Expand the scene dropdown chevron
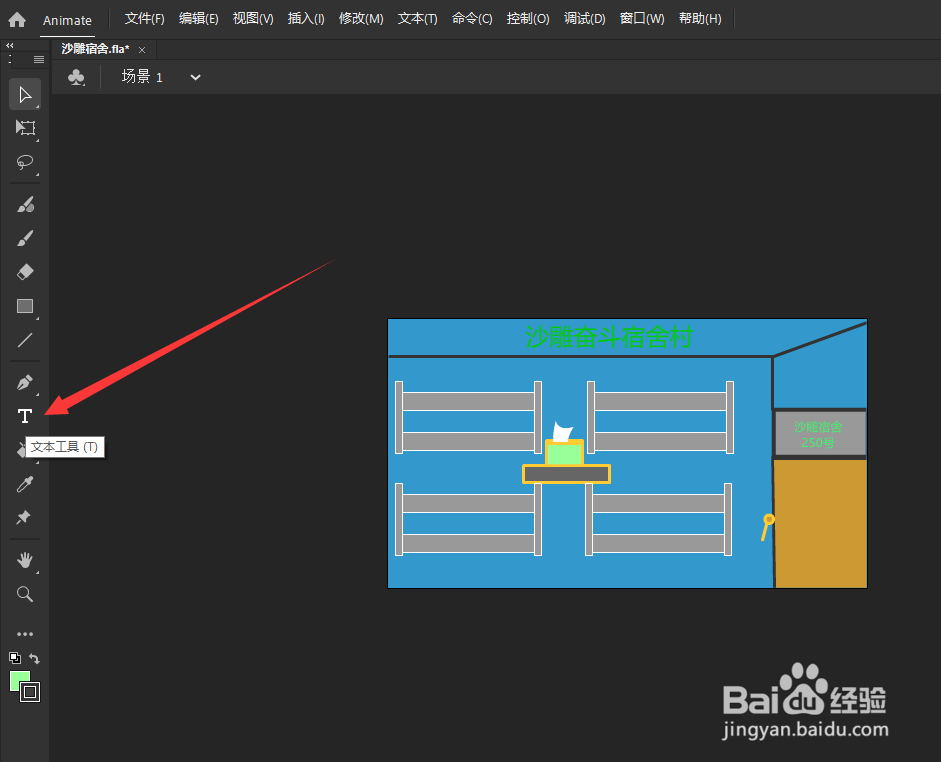This screenshot has height=762, width=941. click(x=195, y=77)
